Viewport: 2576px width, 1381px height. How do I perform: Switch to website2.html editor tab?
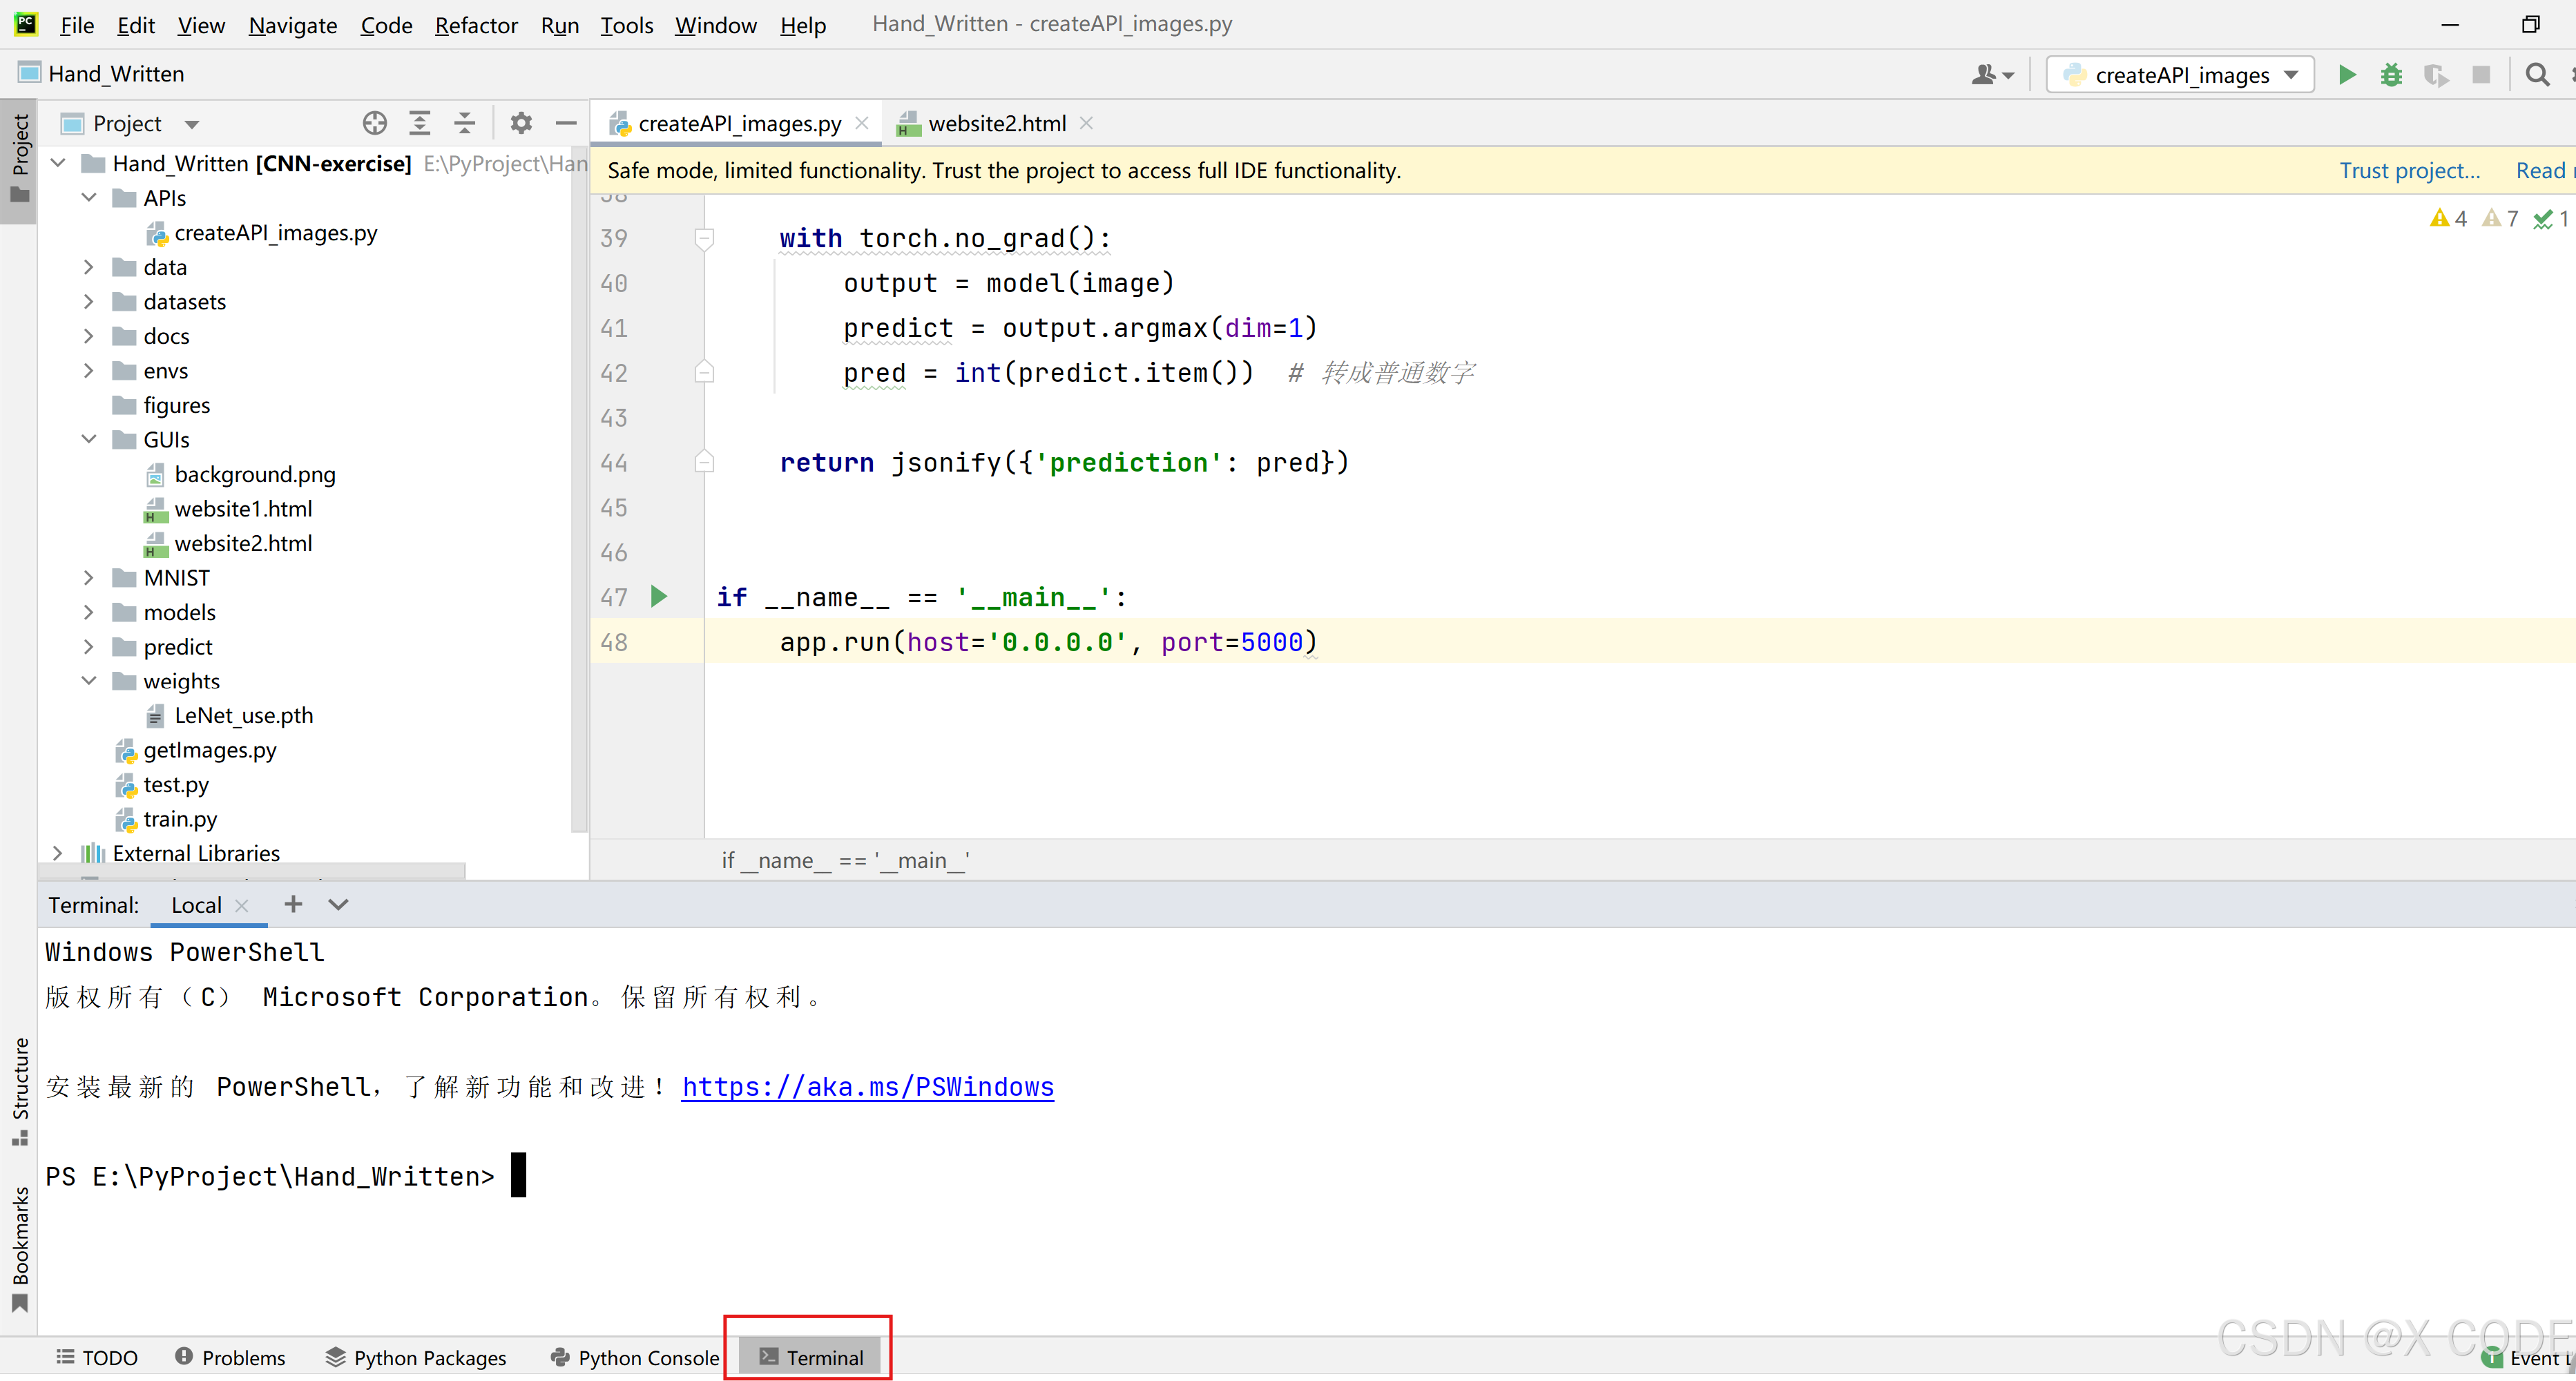click(996, 123)
